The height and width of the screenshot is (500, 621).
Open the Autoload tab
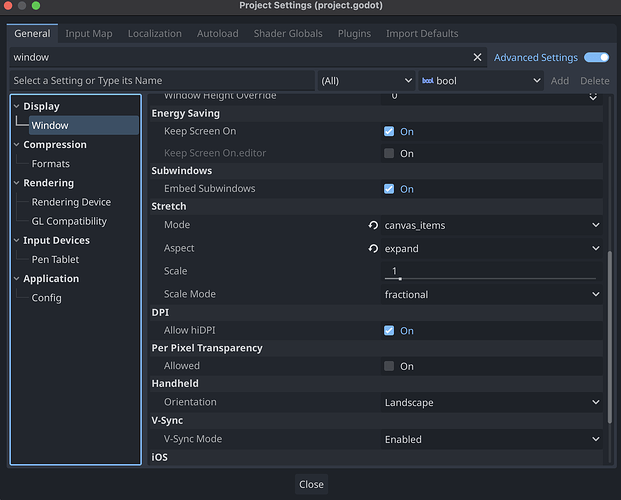217,34
